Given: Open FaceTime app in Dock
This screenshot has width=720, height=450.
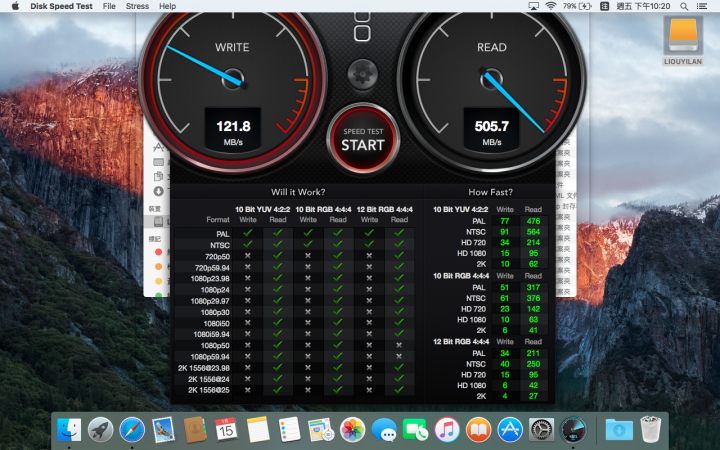Looking at the screenshot, I should (415, 430).
